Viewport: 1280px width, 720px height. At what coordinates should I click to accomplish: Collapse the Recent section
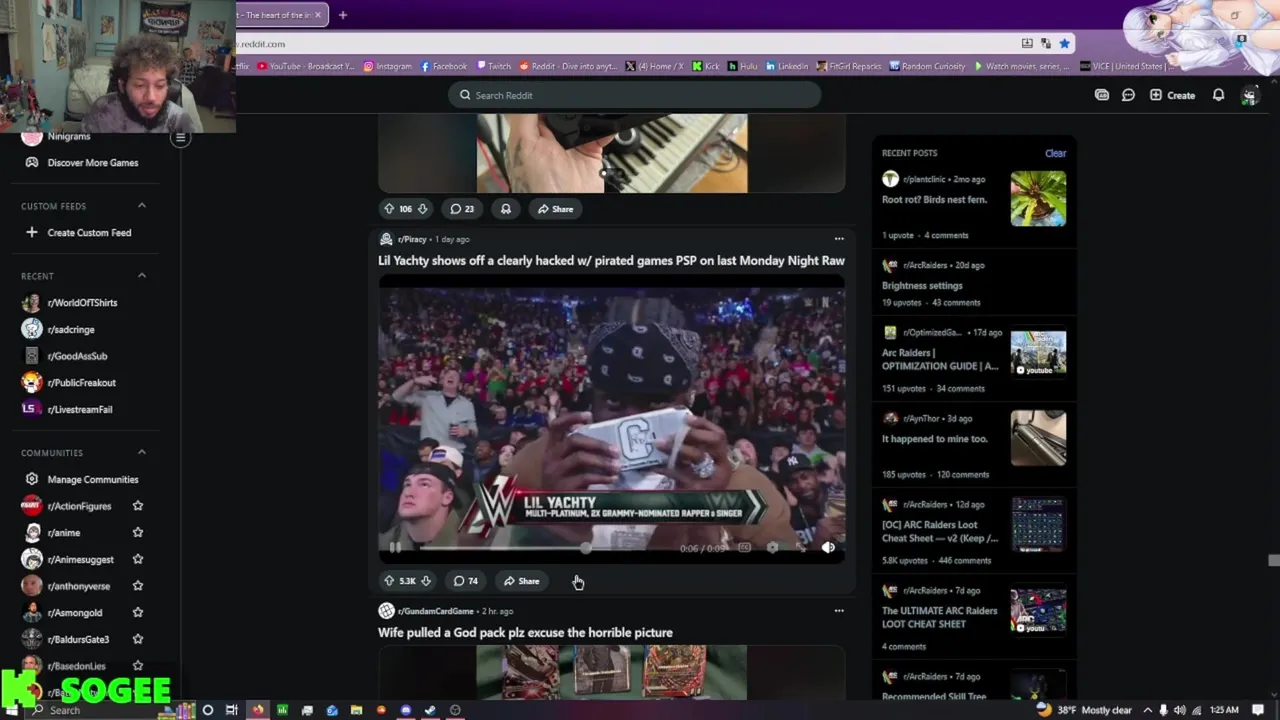(x=141, y=276)
